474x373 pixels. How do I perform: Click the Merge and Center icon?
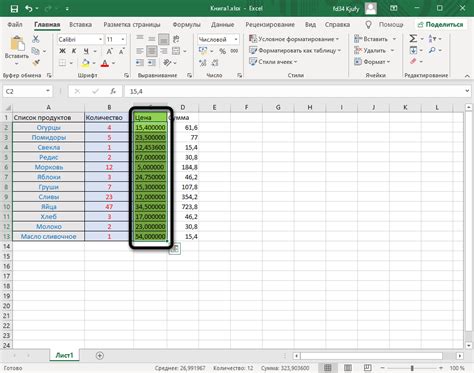(x=176, y=51)
